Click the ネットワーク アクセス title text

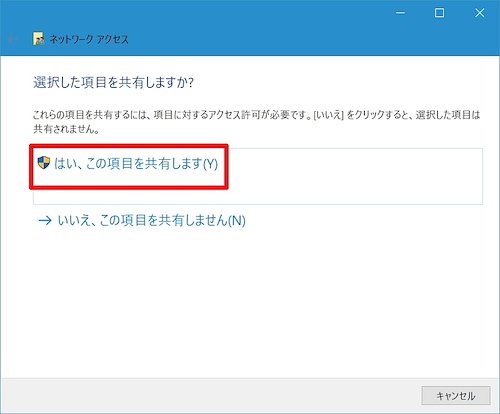click(x=89, y=39)
